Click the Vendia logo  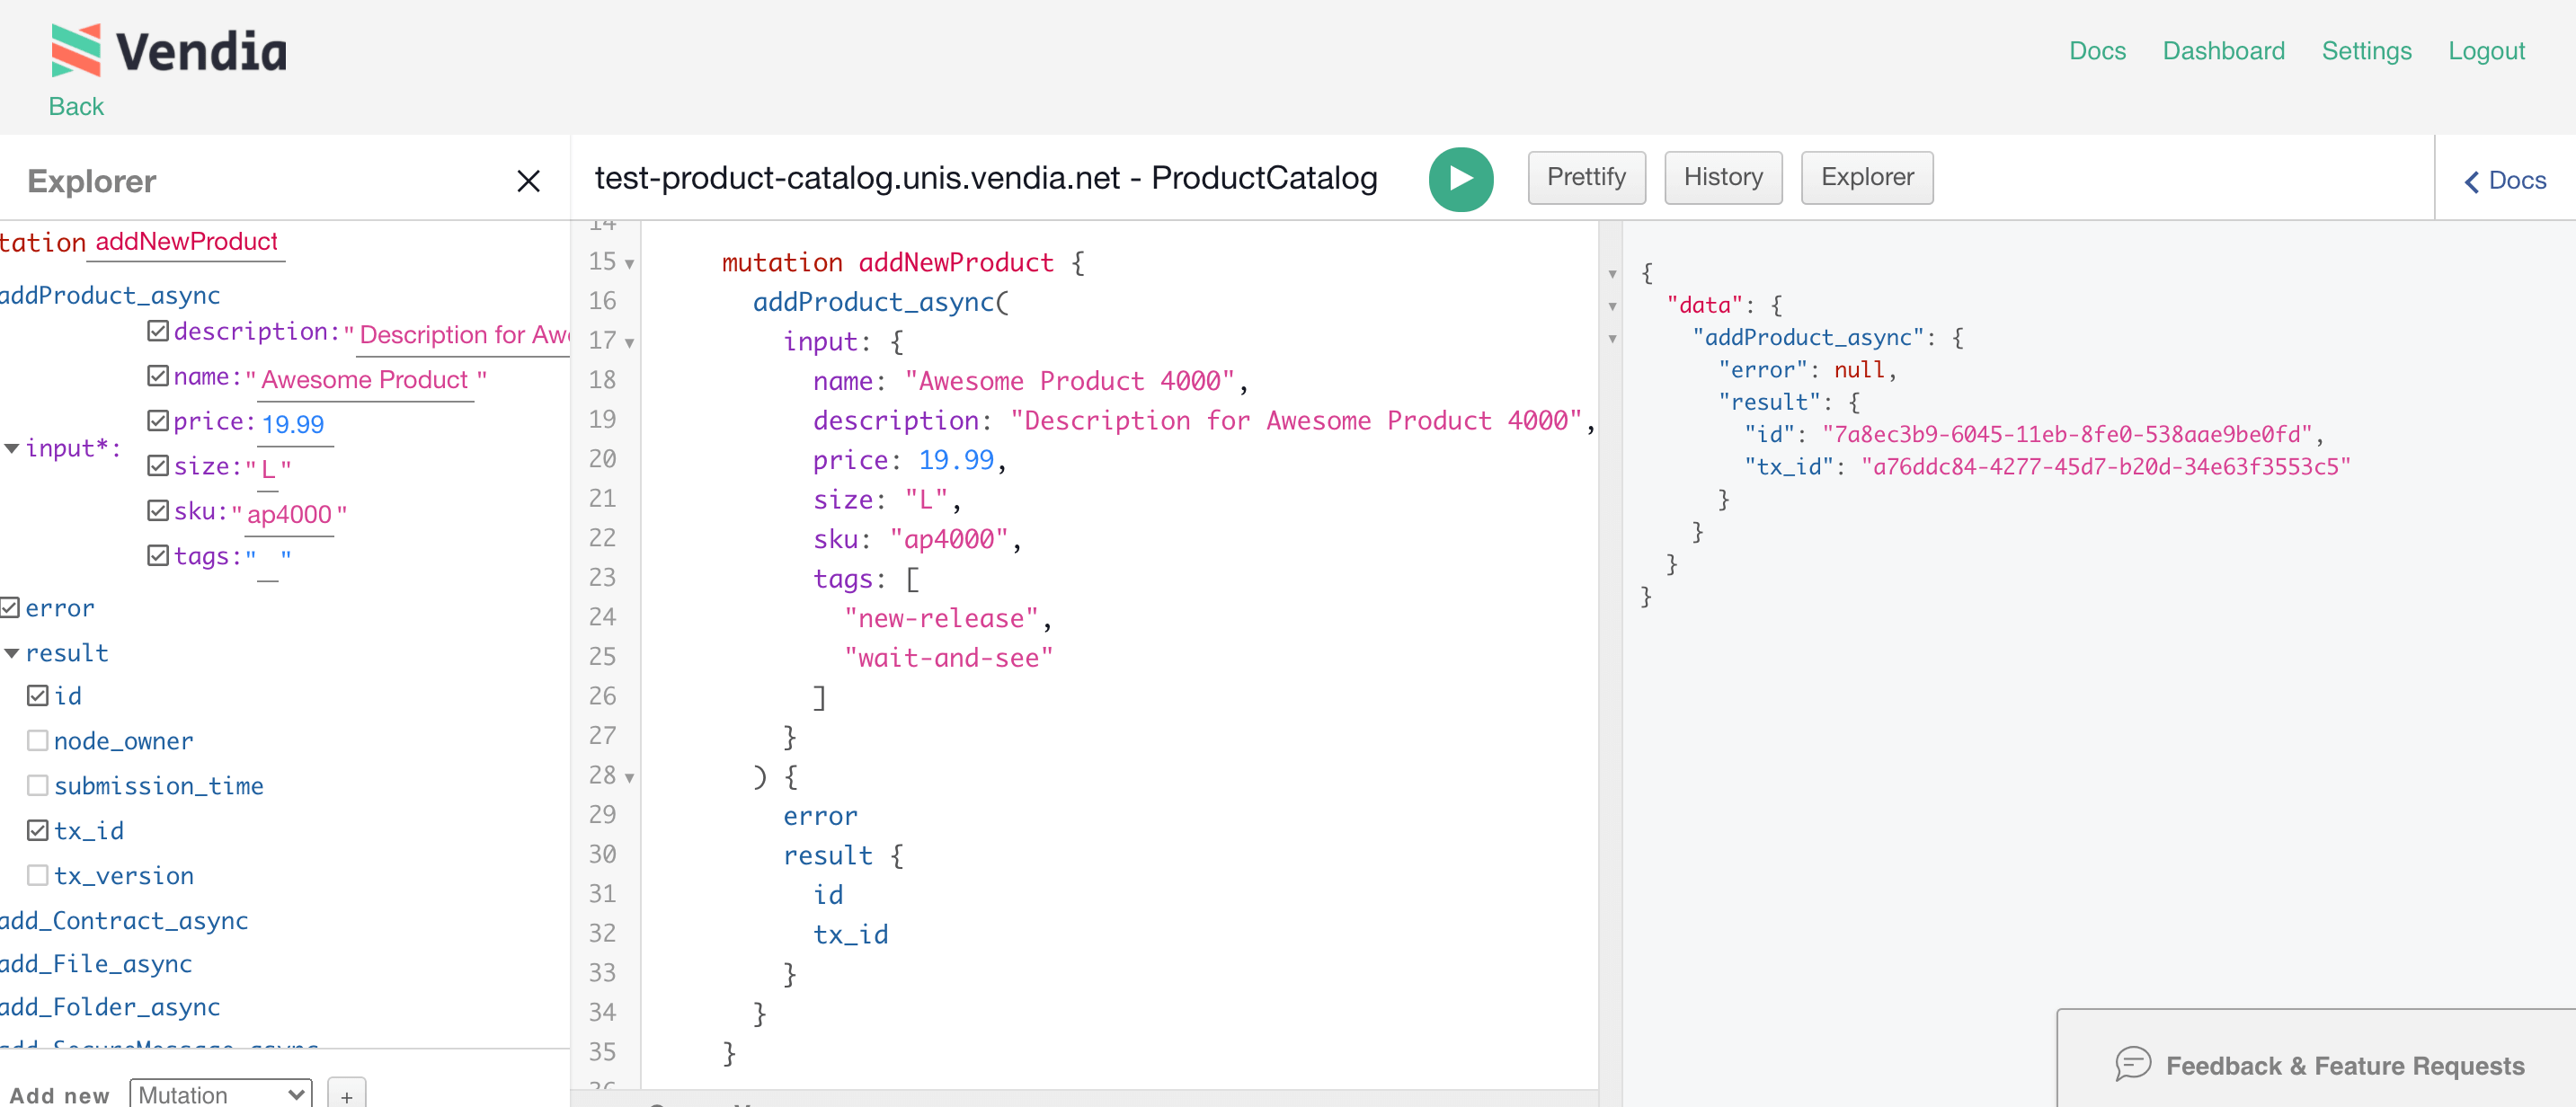point(168,50)
